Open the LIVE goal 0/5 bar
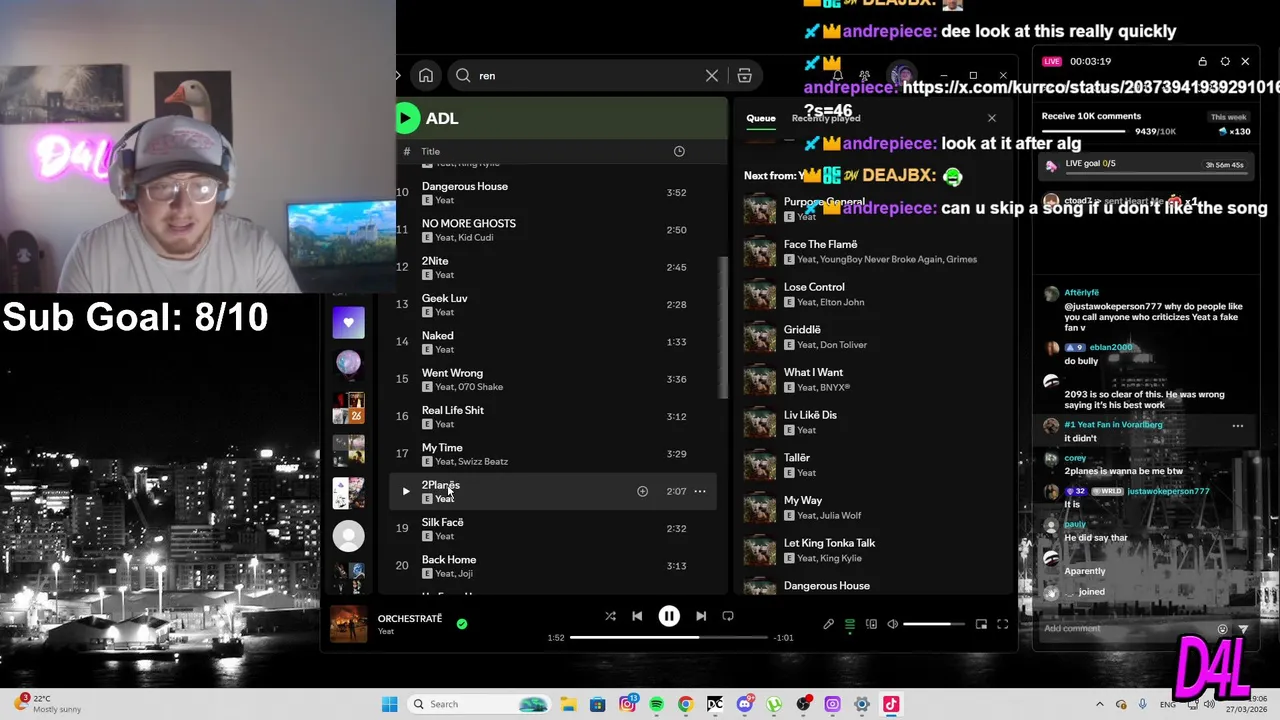The width and height of the screenshot is (1280, 720). (x=1147, y=166)
